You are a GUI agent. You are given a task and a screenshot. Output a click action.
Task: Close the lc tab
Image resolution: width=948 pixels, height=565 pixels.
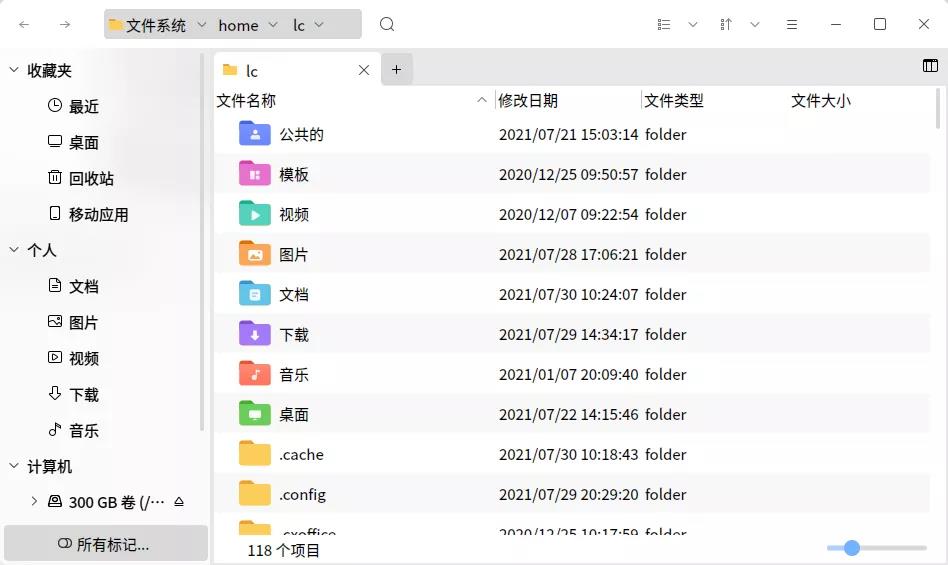(x=364, y=70)
